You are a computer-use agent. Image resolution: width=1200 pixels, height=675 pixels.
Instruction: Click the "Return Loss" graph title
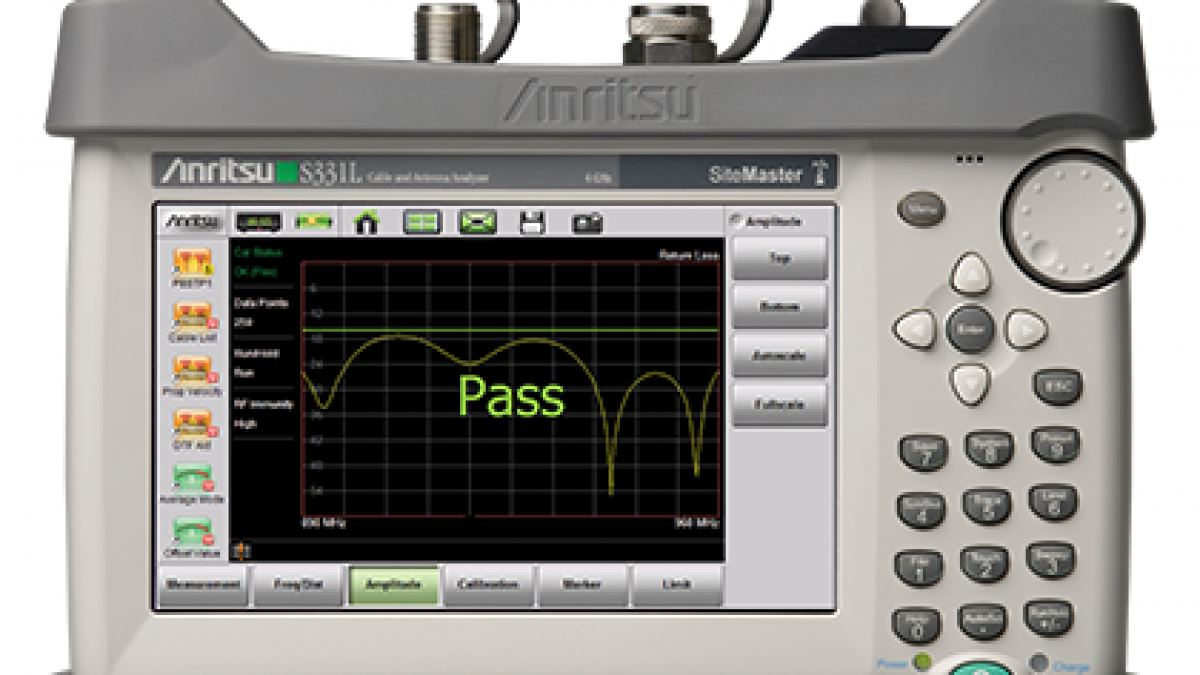[x=688, y=255]
